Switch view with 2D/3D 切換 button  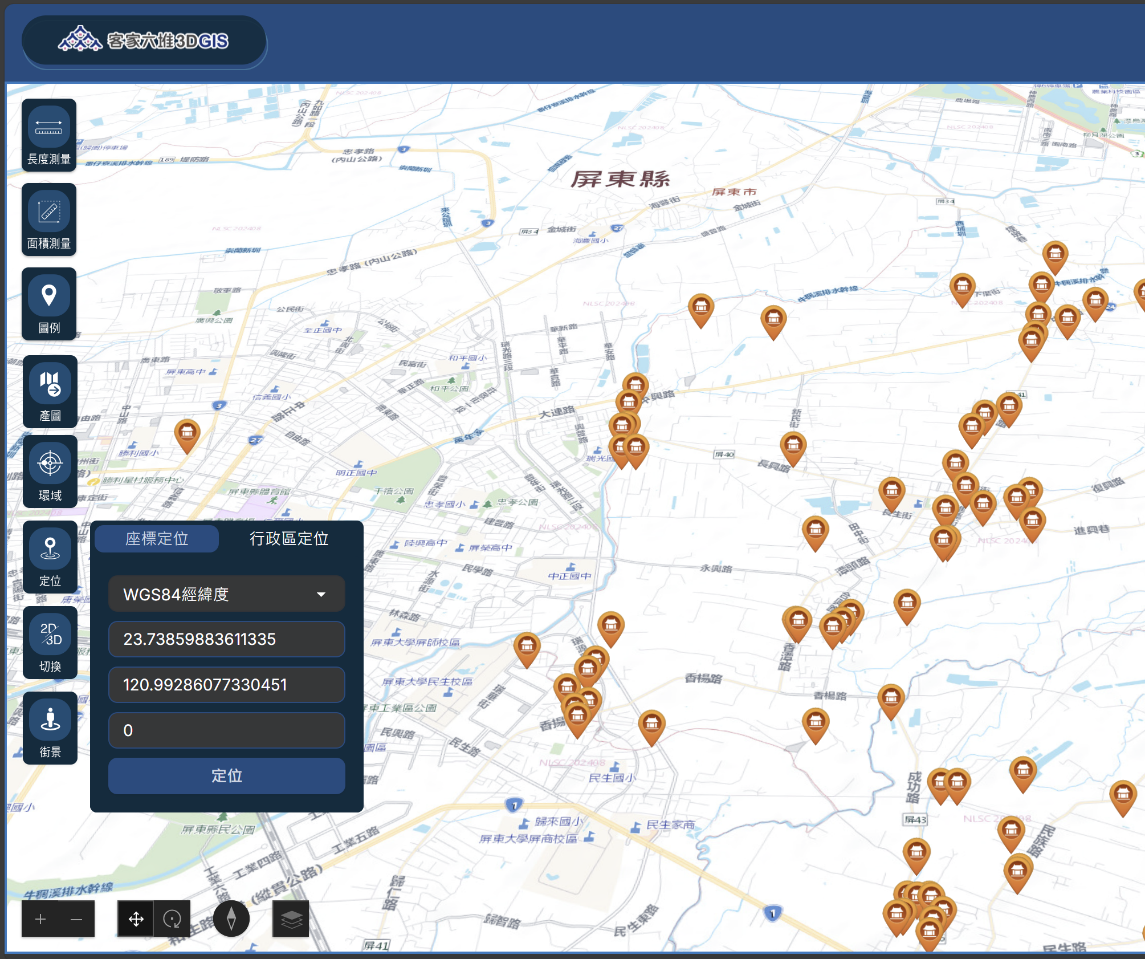tap(50, 643)
